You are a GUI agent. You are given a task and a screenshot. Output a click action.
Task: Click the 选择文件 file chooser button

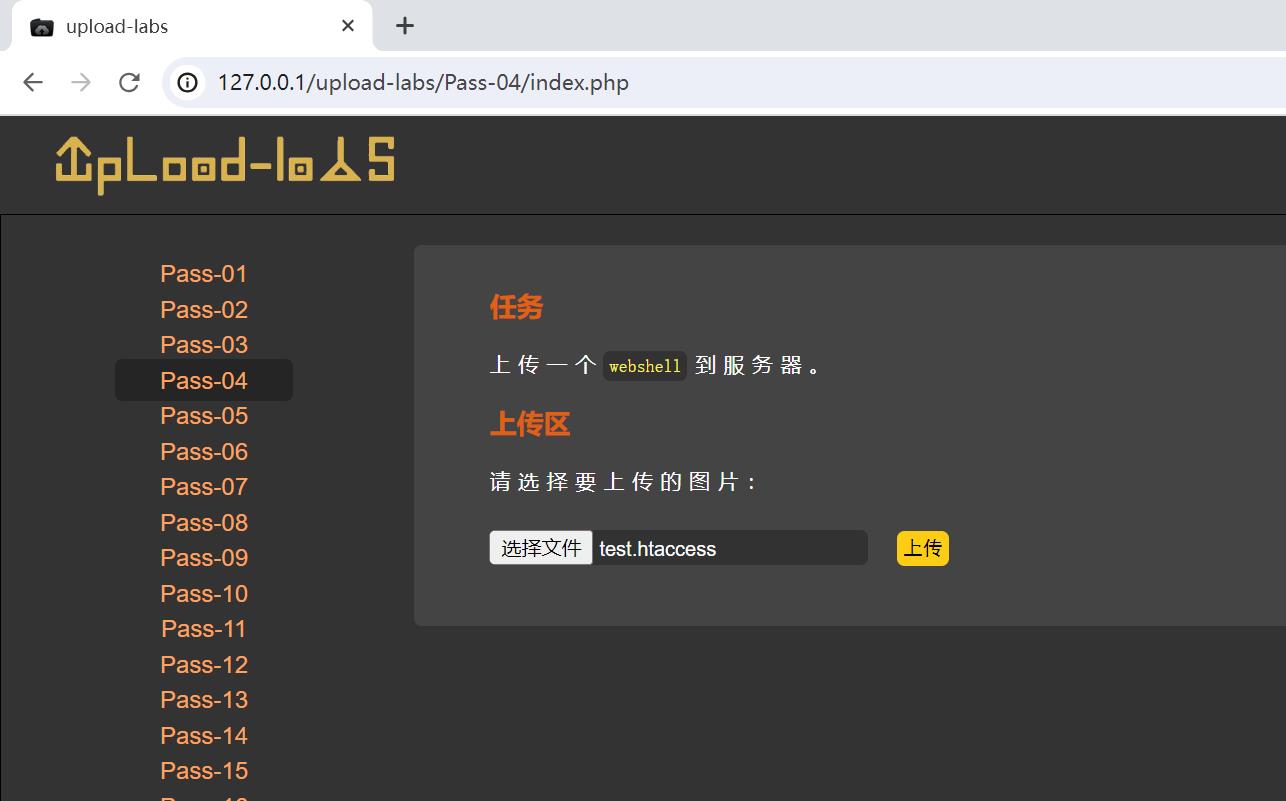pos(541,548)
